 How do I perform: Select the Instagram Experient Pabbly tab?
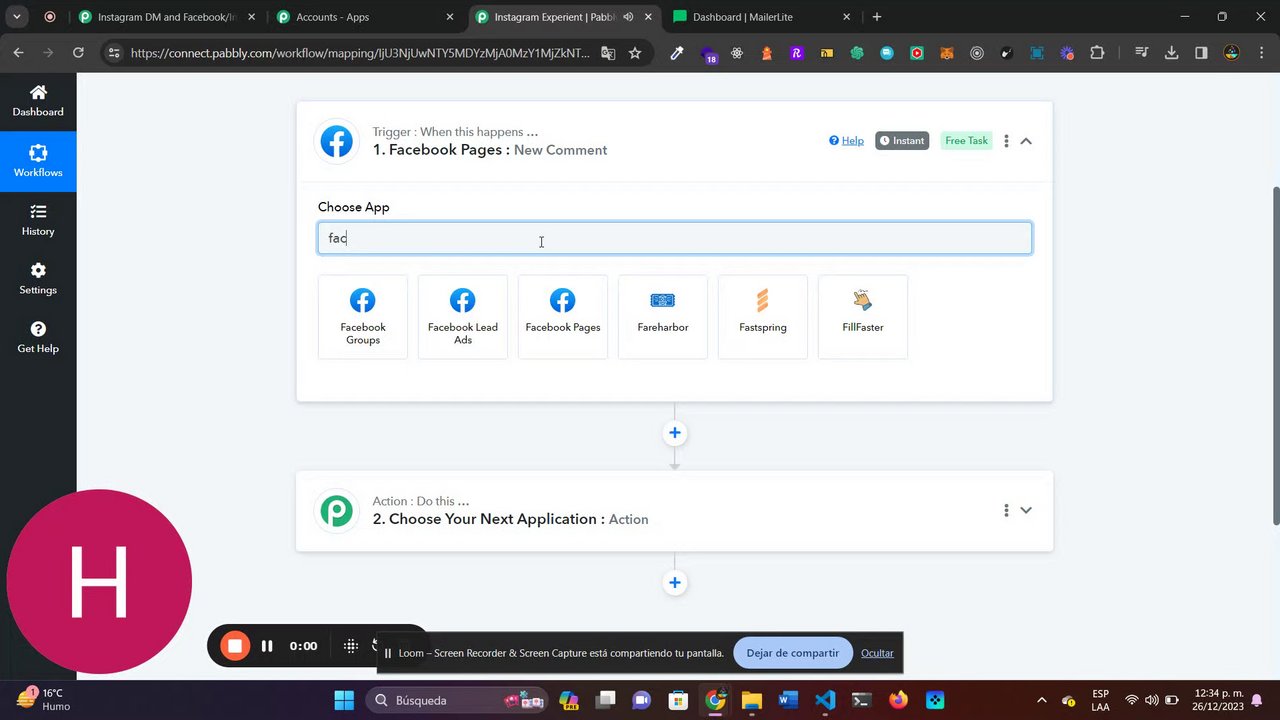(x=564, y=17)
